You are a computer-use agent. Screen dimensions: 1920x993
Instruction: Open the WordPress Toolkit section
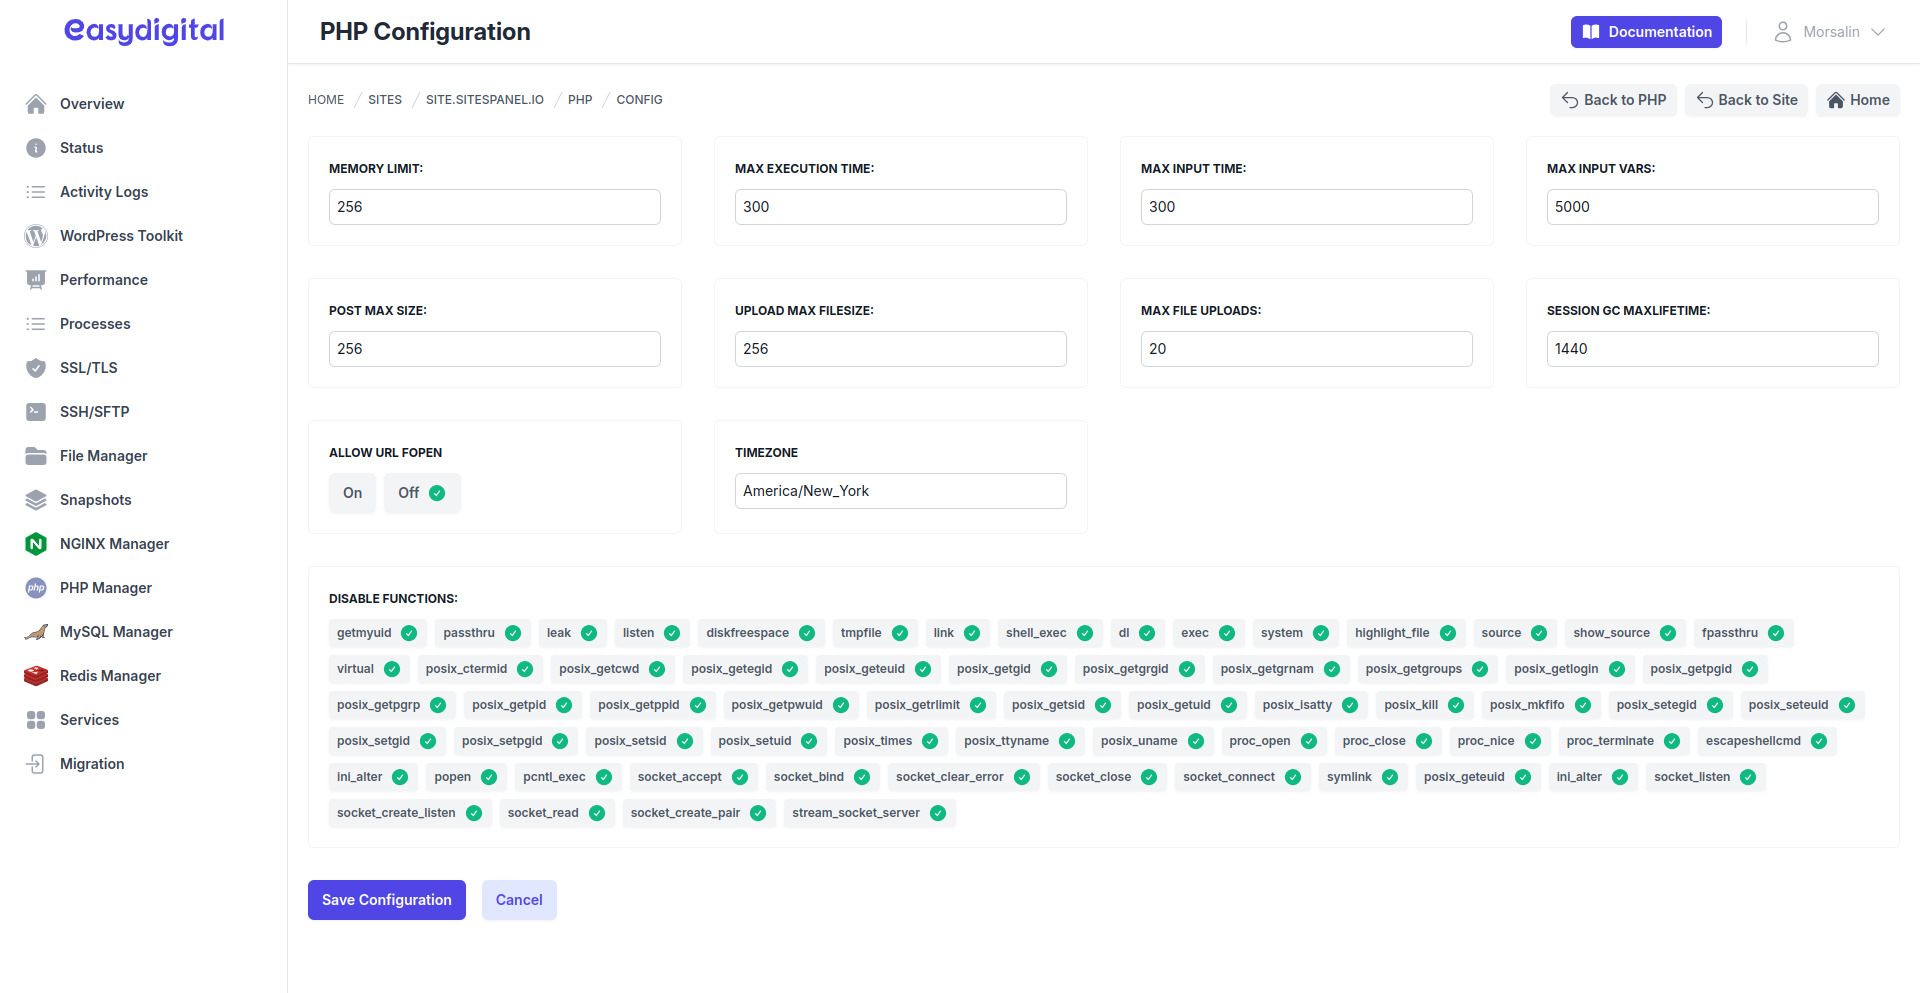(x=120, y=235)
